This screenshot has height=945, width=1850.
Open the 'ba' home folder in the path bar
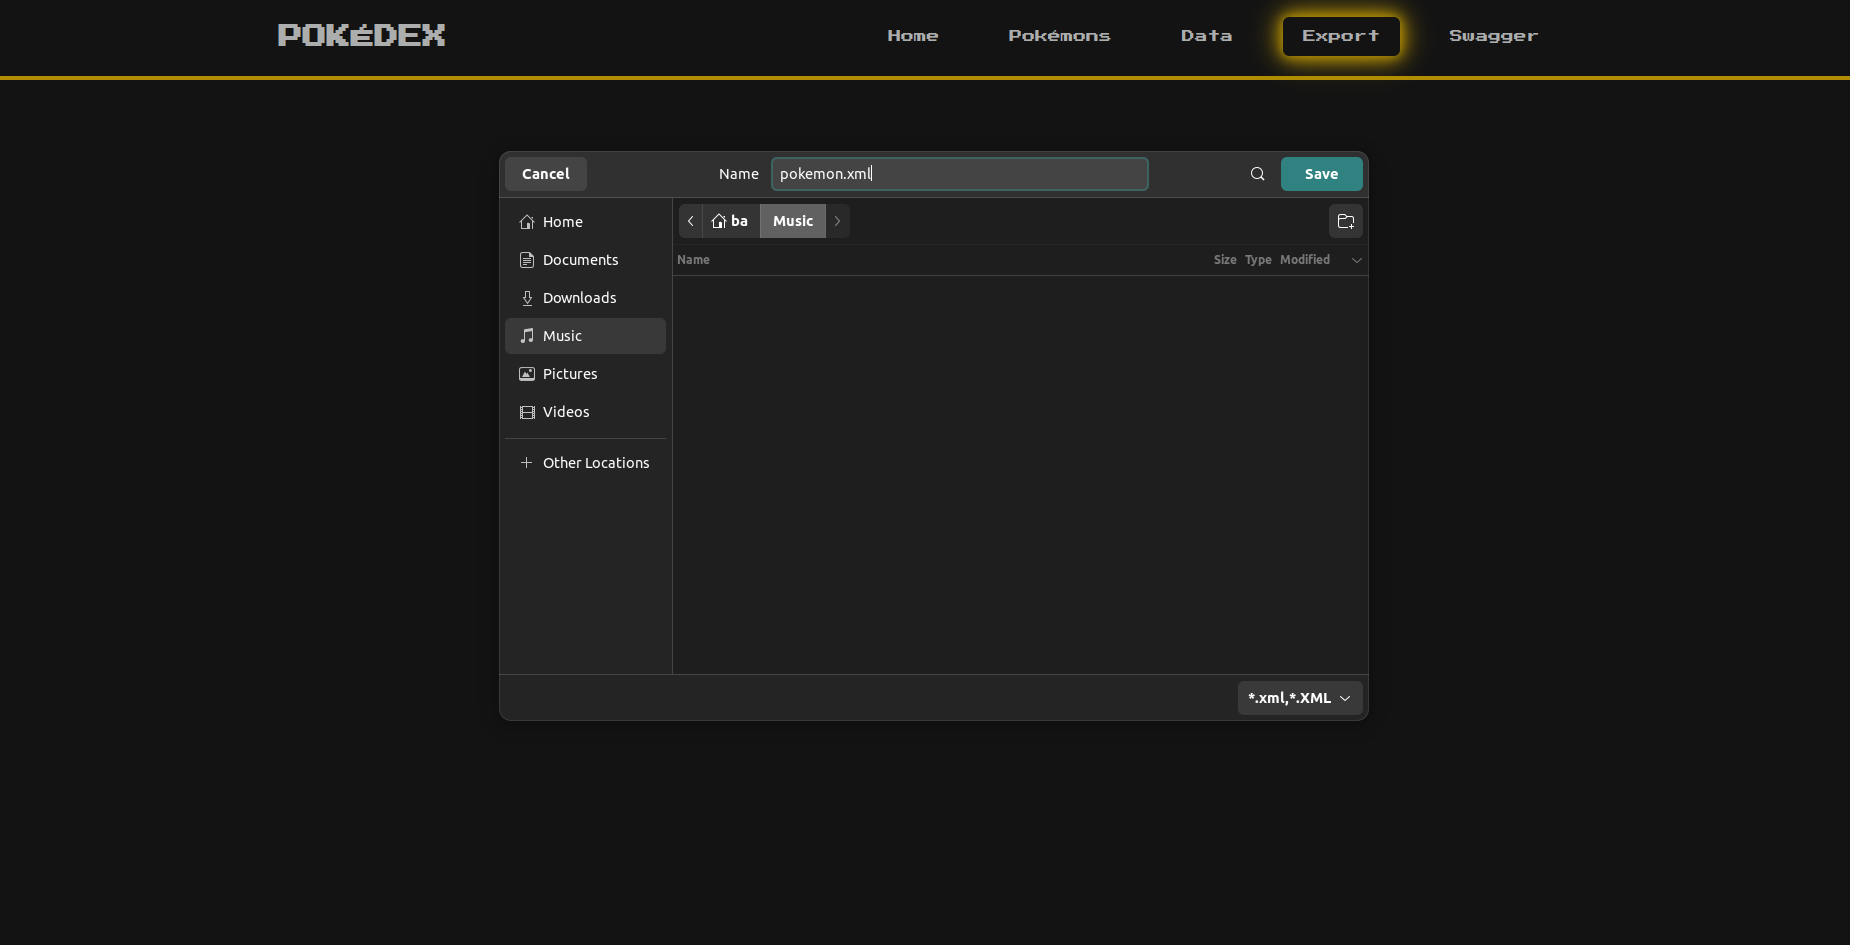(730, 221)
